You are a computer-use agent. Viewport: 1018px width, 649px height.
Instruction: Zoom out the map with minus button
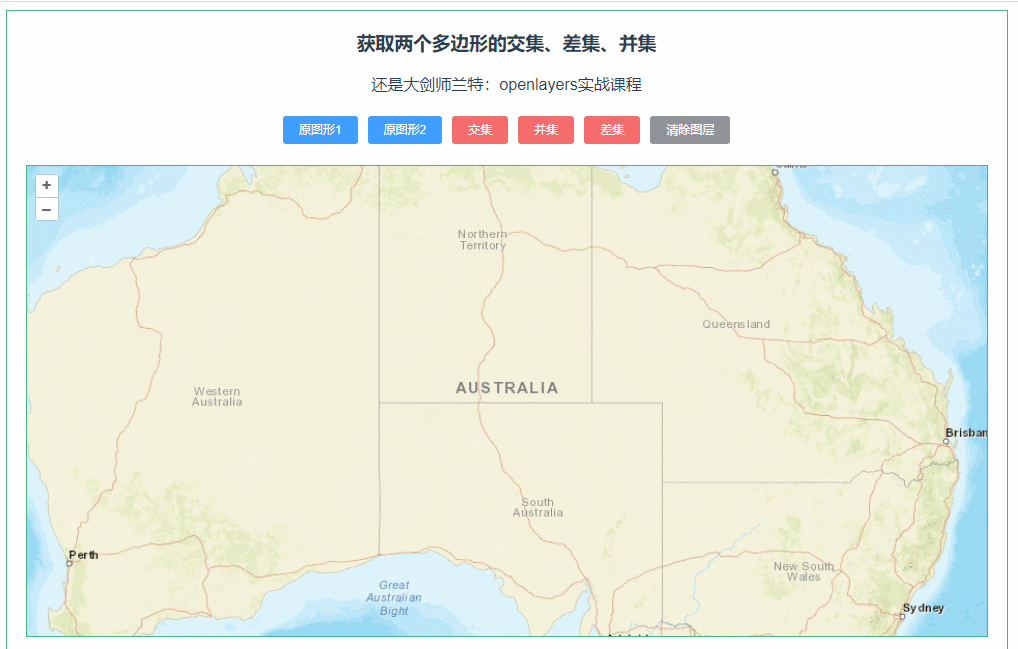click(x=47, y=210)
